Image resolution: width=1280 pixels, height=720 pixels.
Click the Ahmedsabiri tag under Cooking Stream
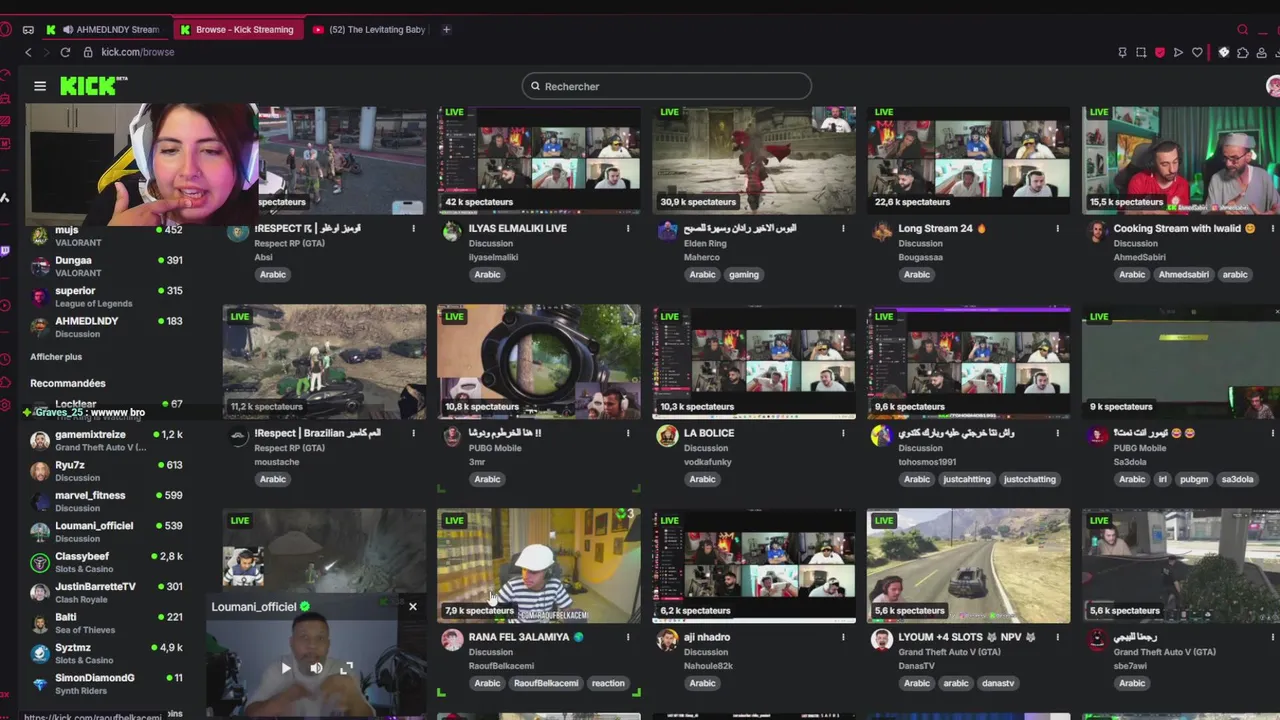pyautogui.click(x=1184, y=275)
